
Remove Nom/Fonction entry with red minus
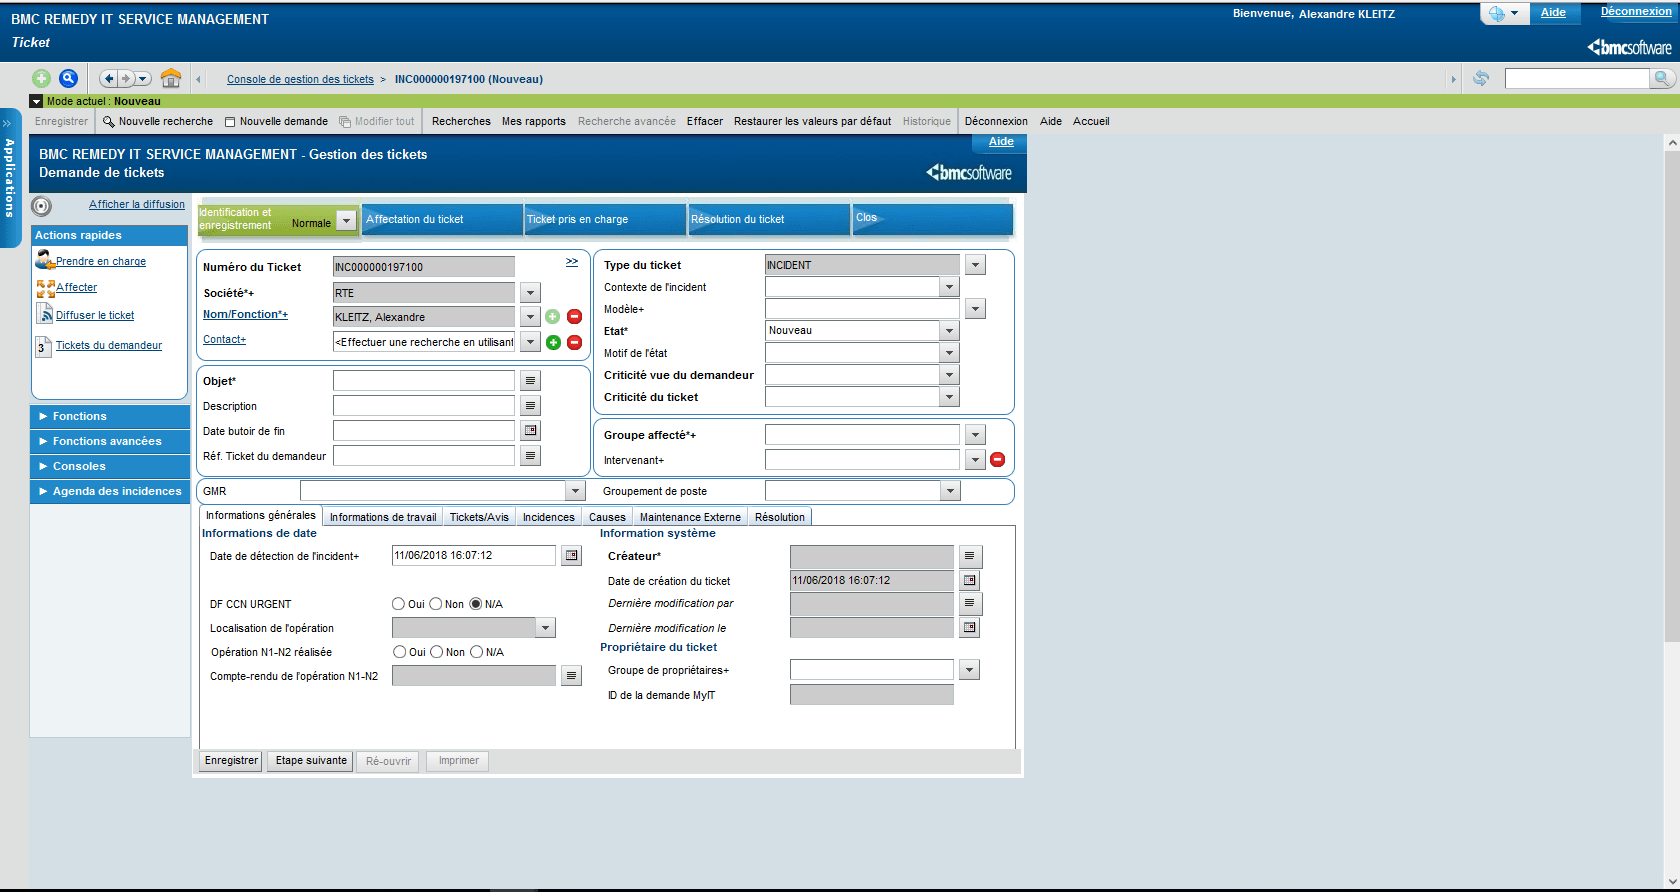[574, 317]
